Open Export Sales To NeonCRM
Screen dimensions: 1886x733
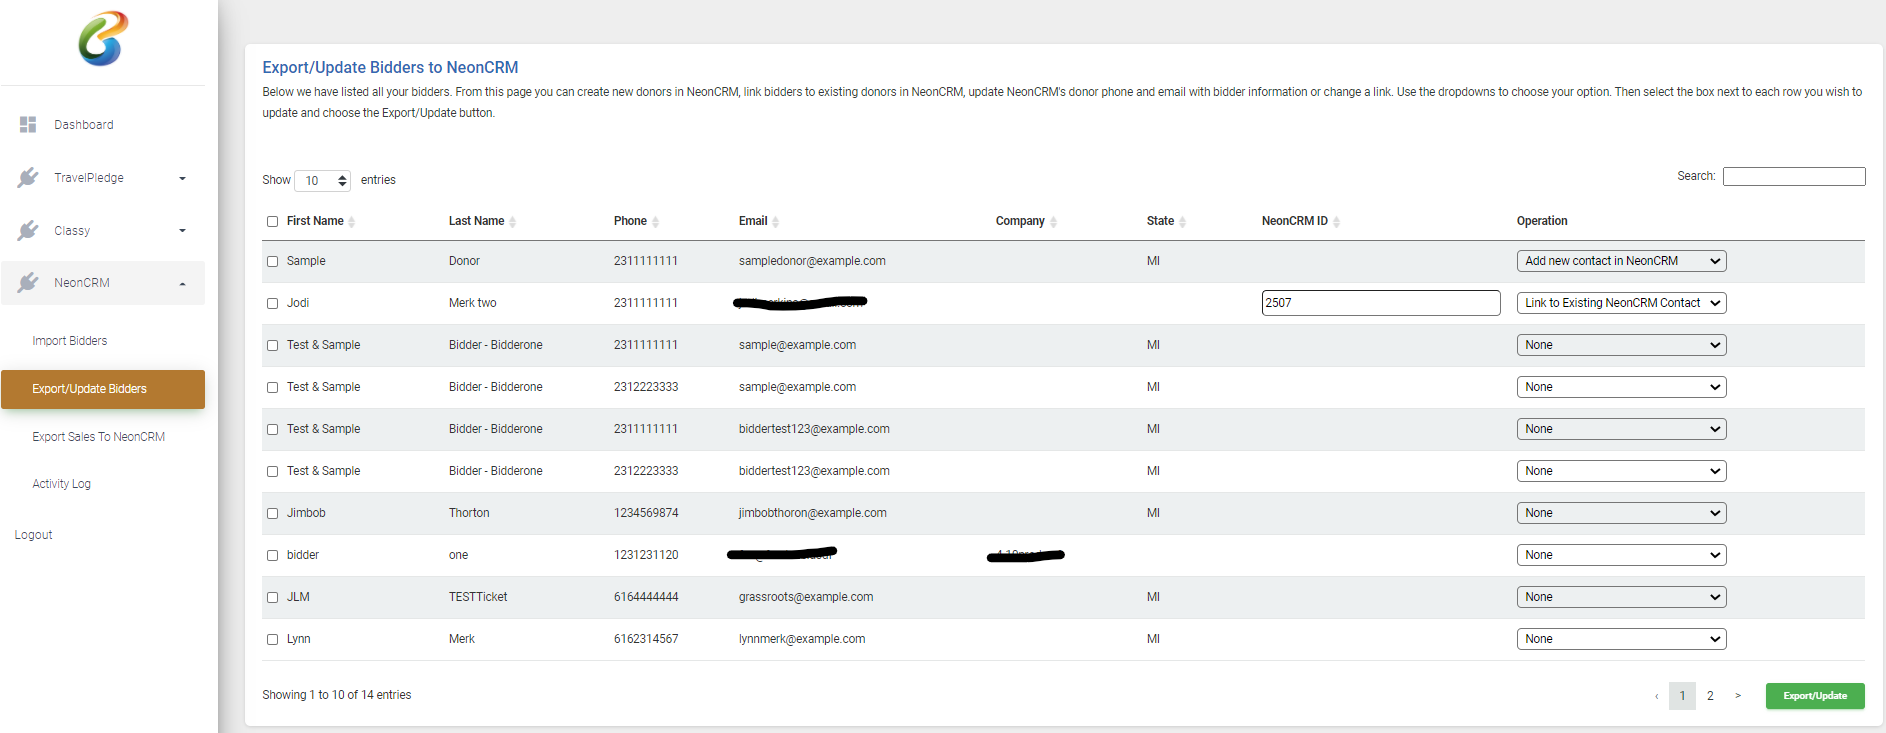(x=99, y=437)
